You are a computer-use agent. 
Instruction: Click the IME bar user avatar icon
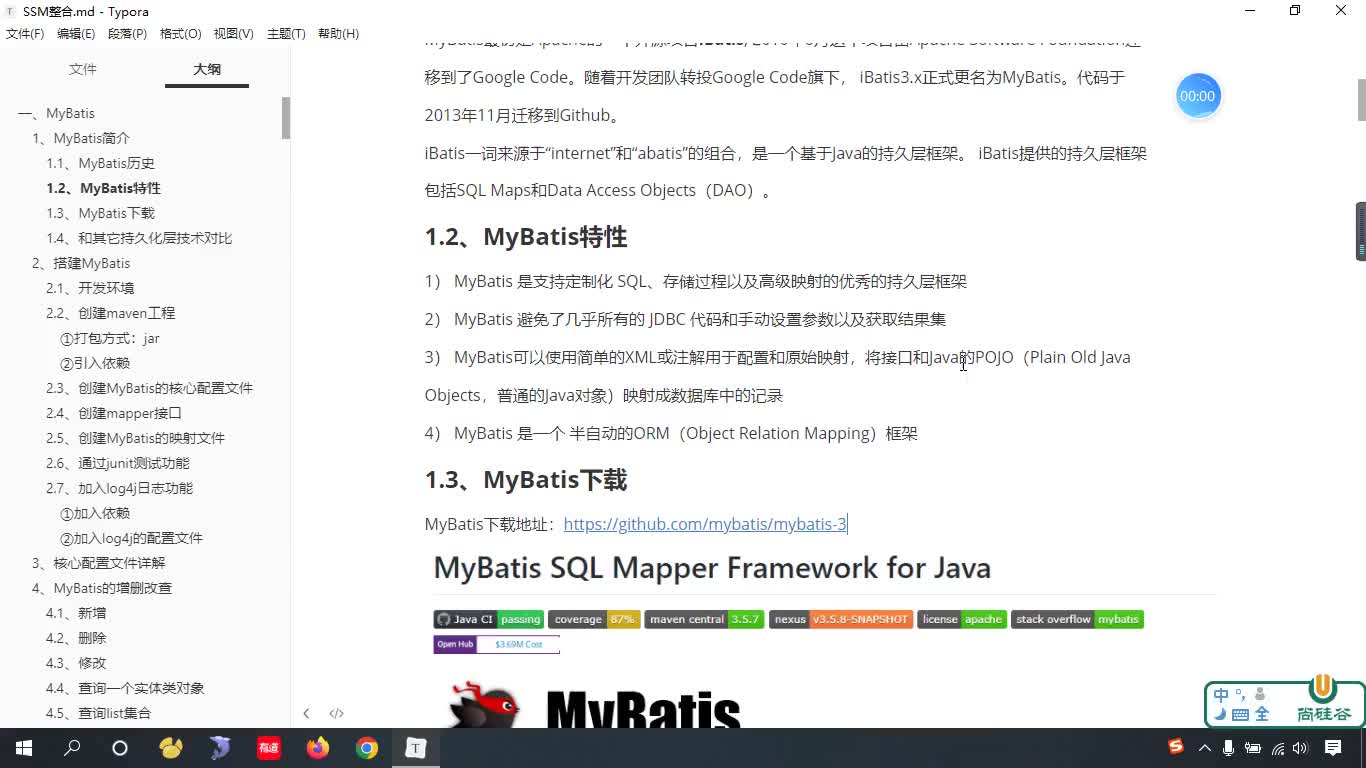pyautogui.click(x=1260, y=694)
